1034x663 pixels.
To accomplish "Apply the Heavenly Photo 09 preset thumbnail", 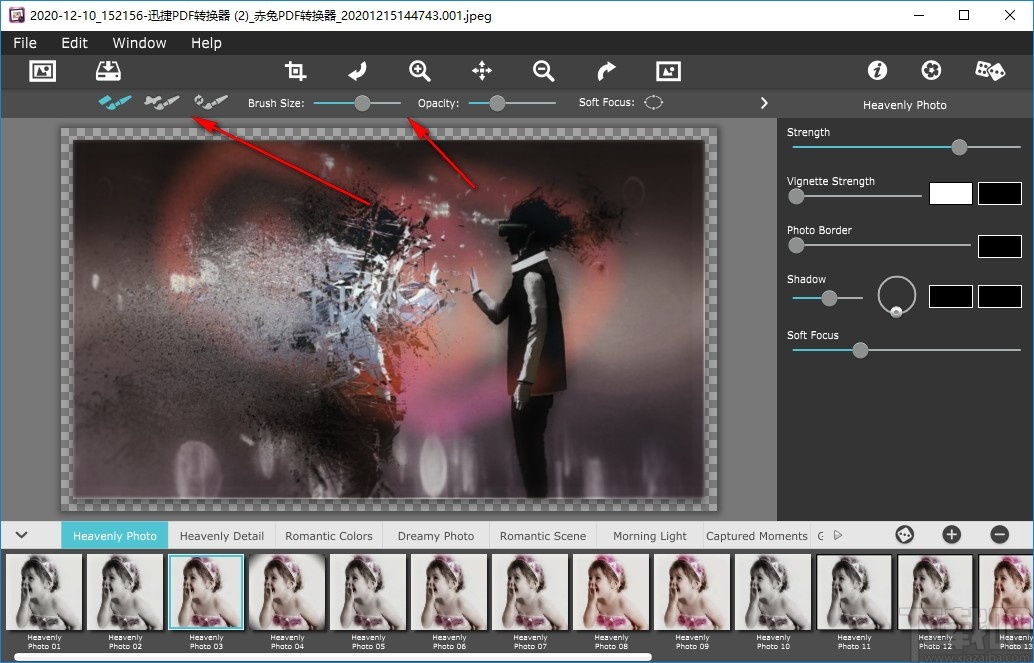I will (x=692, y=592).
